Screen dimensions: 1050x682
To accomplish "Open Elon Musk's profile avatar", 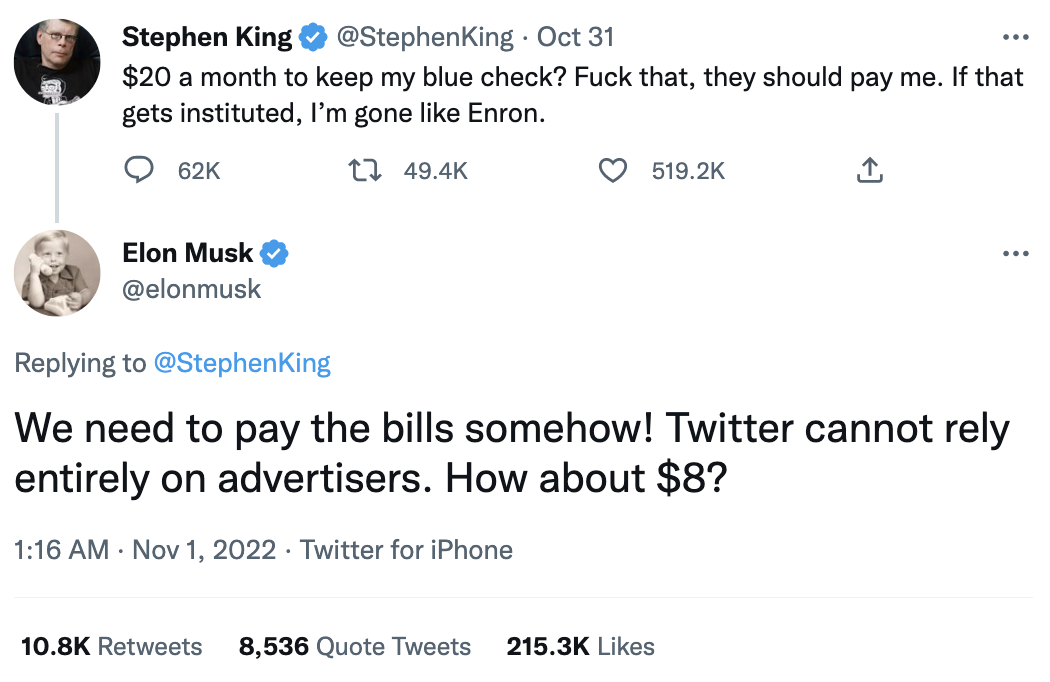I will [57, 273].
